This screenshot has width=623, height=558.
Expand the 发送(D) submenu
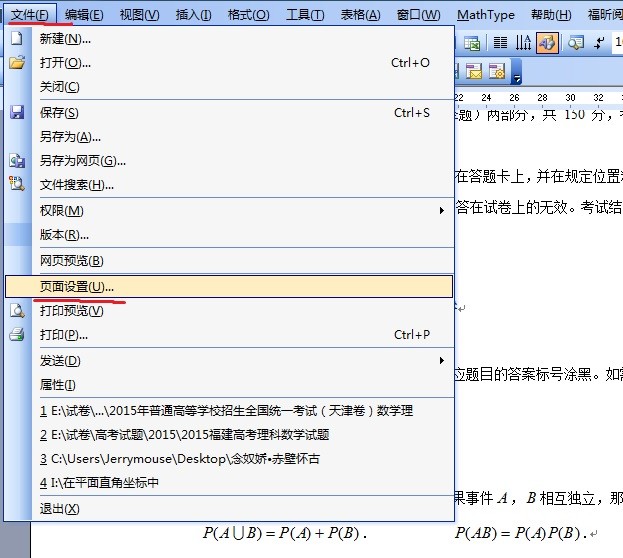pyautogui.click(x=229, y=360)
